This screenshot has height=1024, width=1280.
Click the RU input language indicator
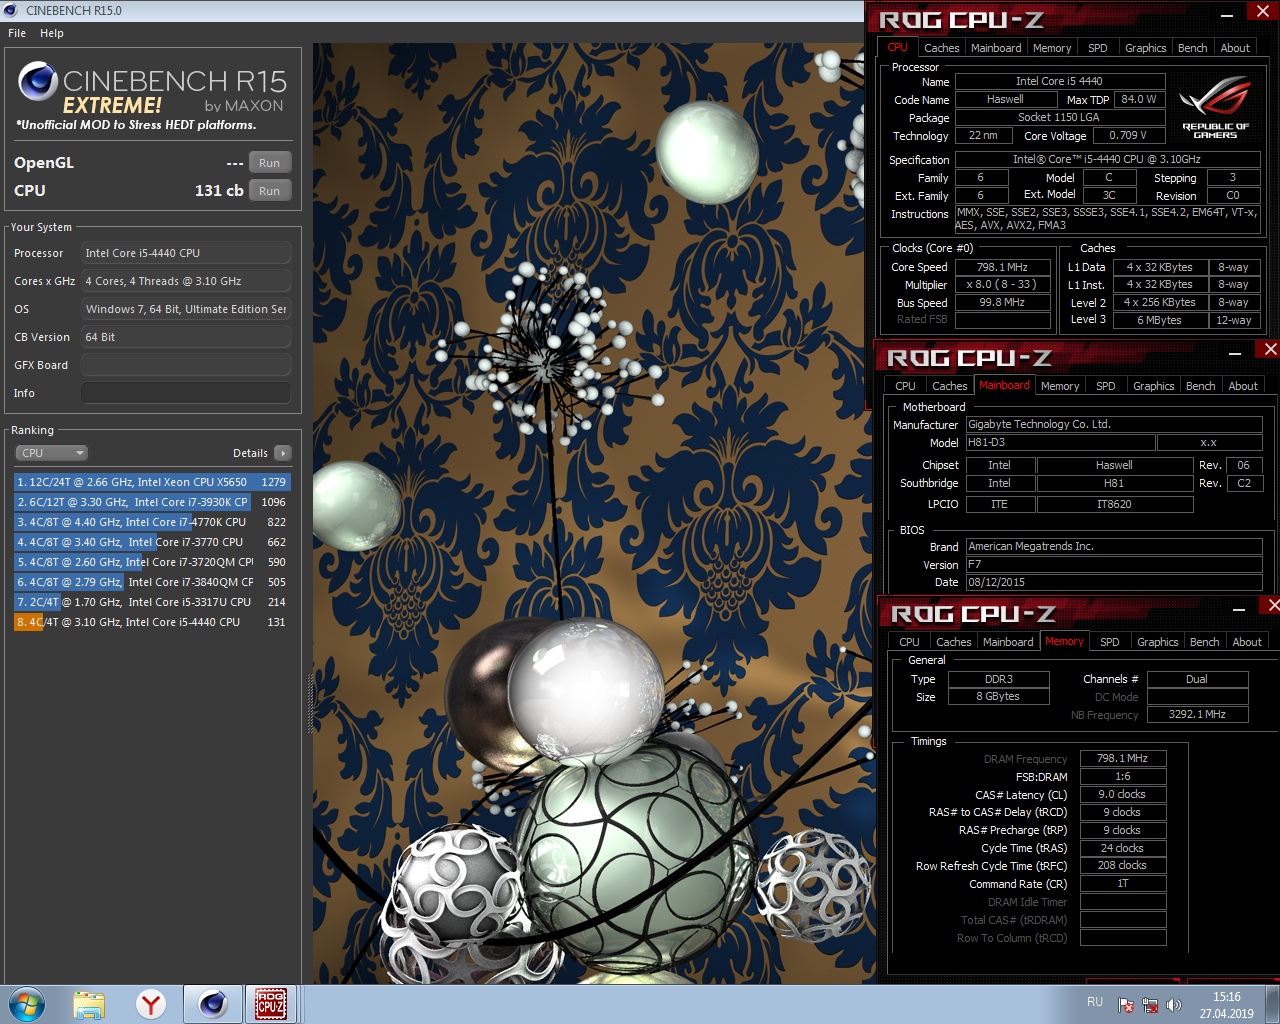1095,1002
